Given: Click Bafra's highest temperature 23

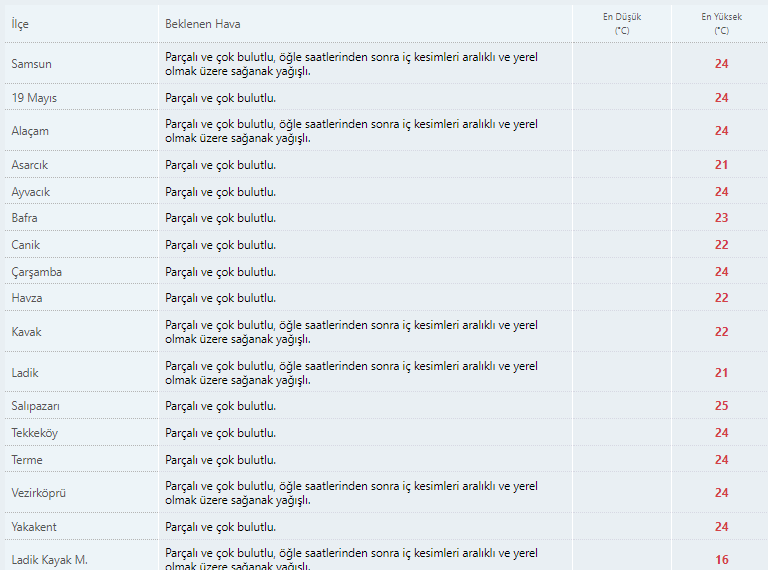Looking at the screenshot, I should pos(721,217).
